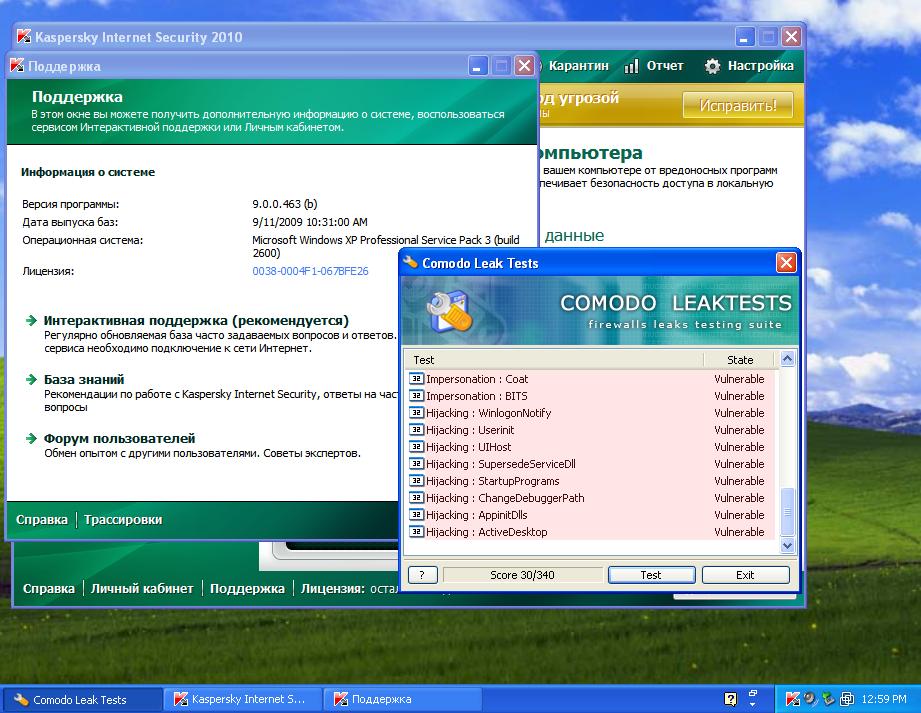Image resolution: width=921 pixels, height=713 pixels.
Task: Click the Test column header
Action: (x=554, y=360)
